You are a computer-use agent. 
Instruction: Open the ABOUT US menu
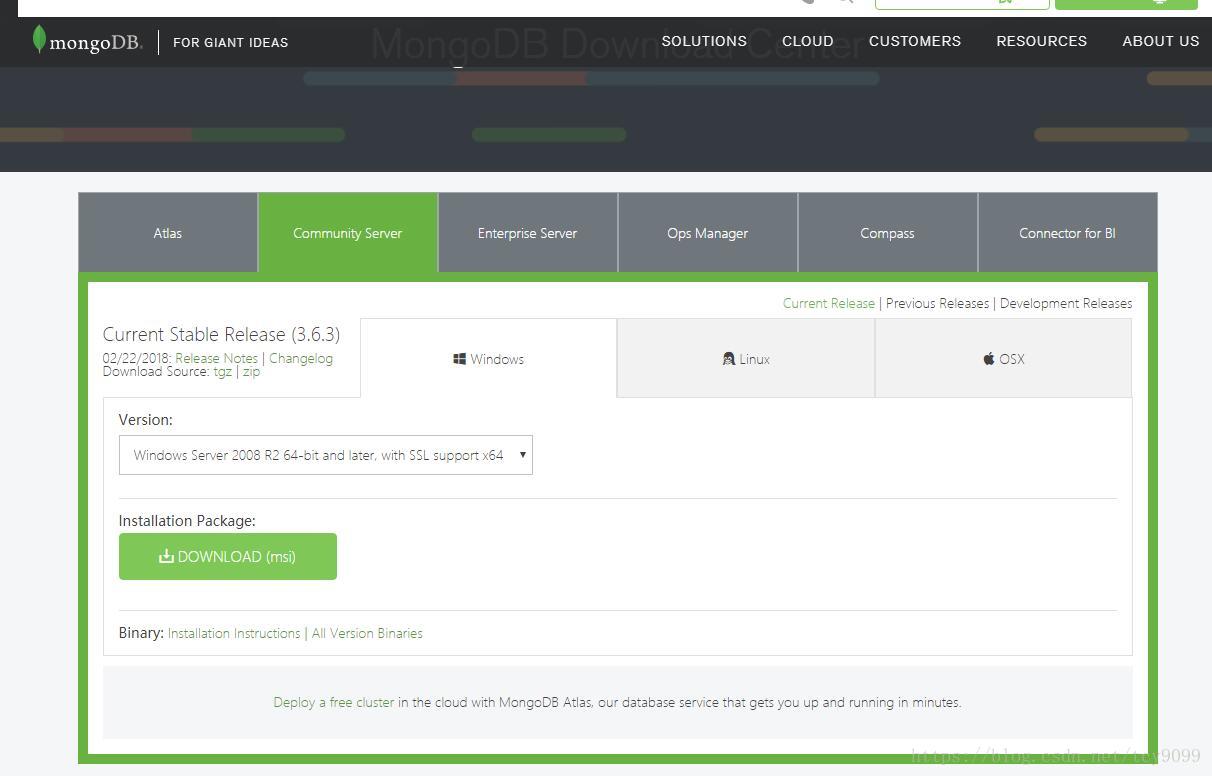click(1160, 41)
